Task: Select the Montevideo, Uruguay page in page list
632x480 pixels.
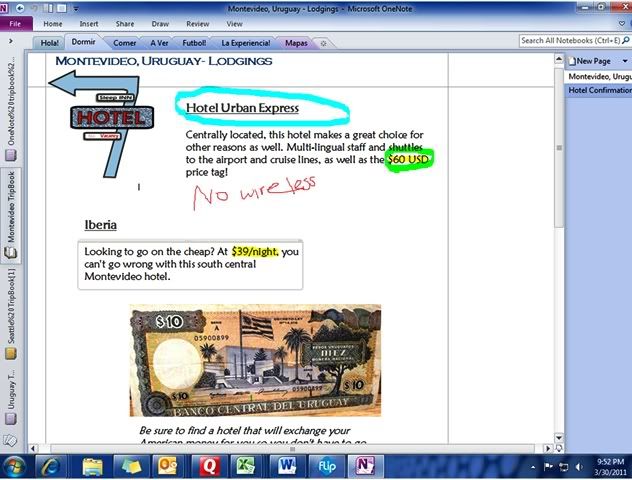Action: tap(599, 77)
